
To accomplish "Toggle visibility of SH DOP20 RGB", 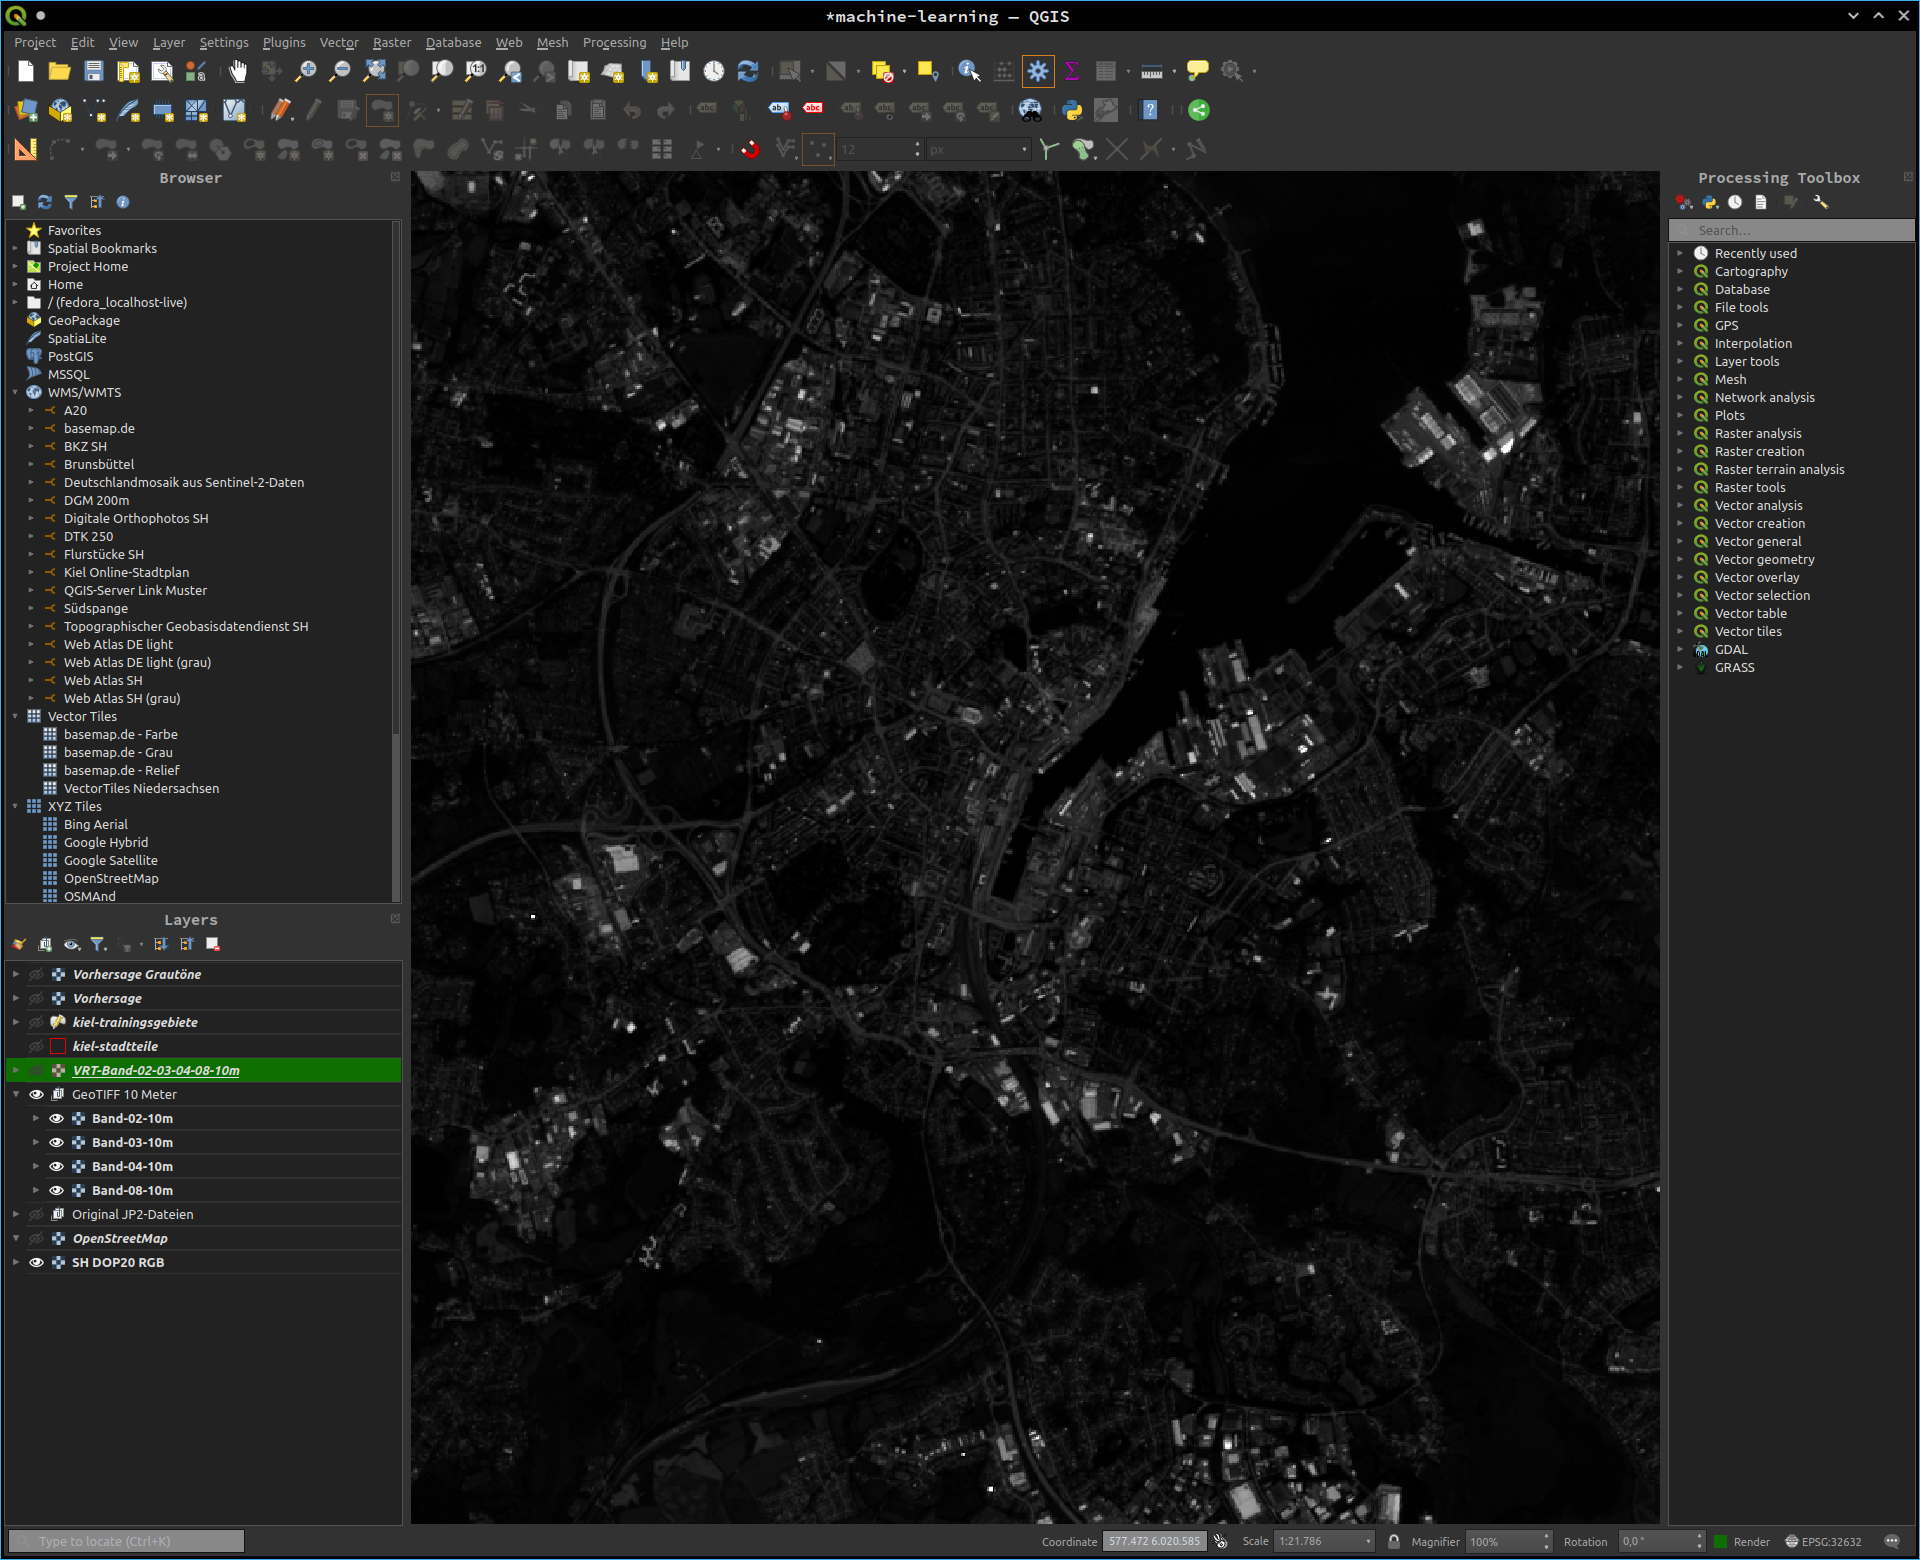I will coord(36,1262).
